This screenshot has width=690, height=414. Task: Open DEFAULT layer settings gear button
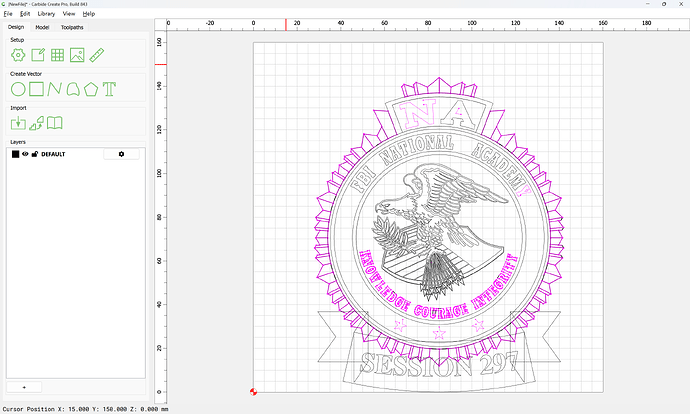click(x=121, y=154)
